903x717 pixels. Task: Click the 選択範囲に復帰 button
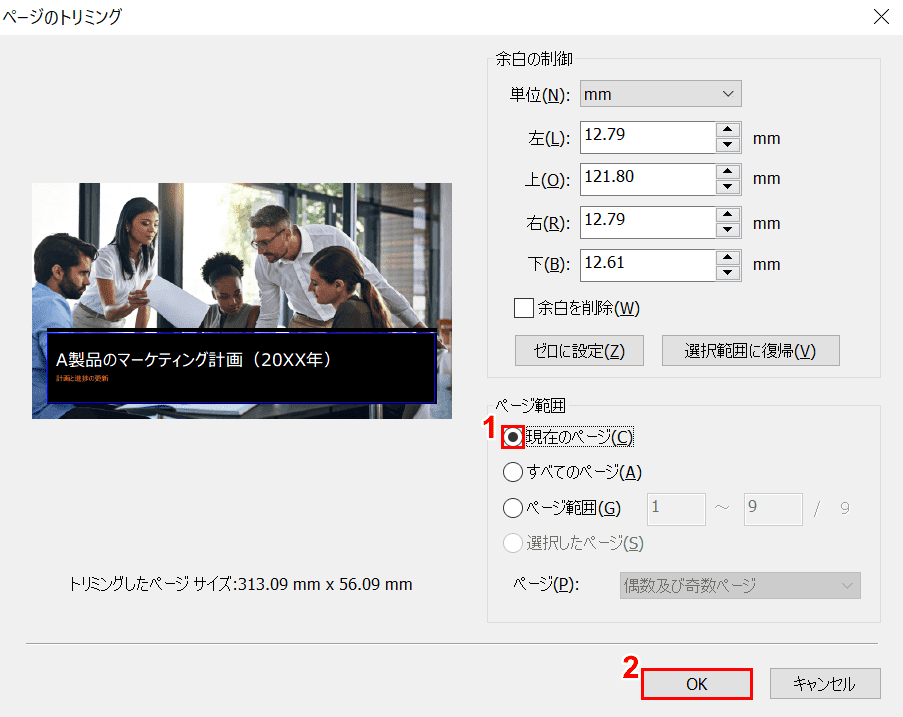click(750, 351)
